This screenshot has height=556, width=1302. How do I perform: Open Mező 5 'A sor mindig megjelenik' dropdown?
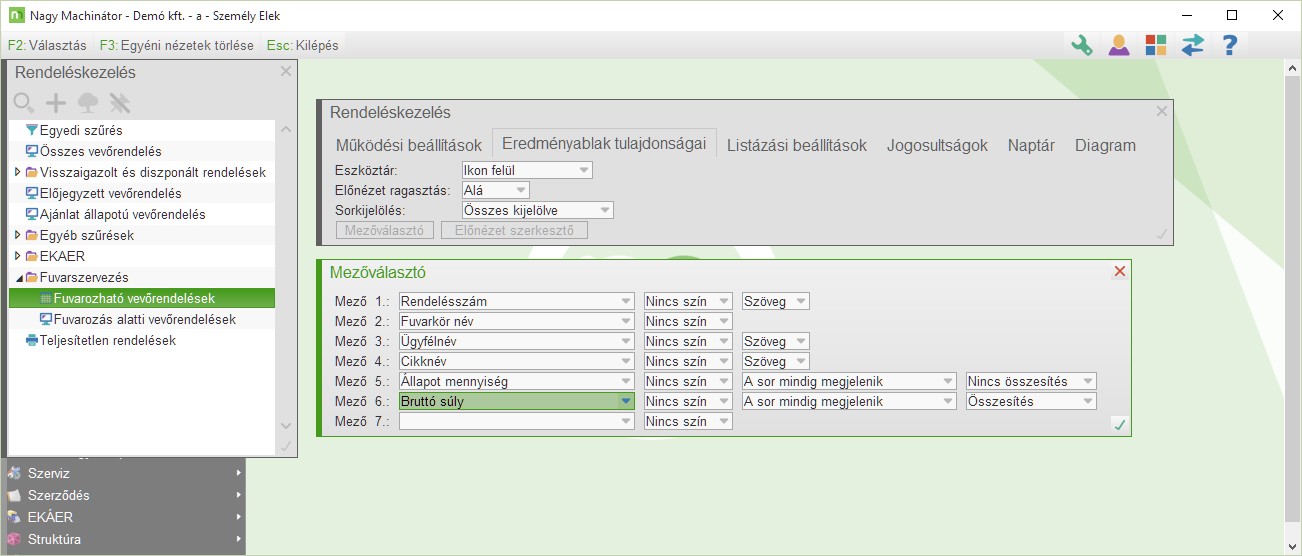(848, 381)
